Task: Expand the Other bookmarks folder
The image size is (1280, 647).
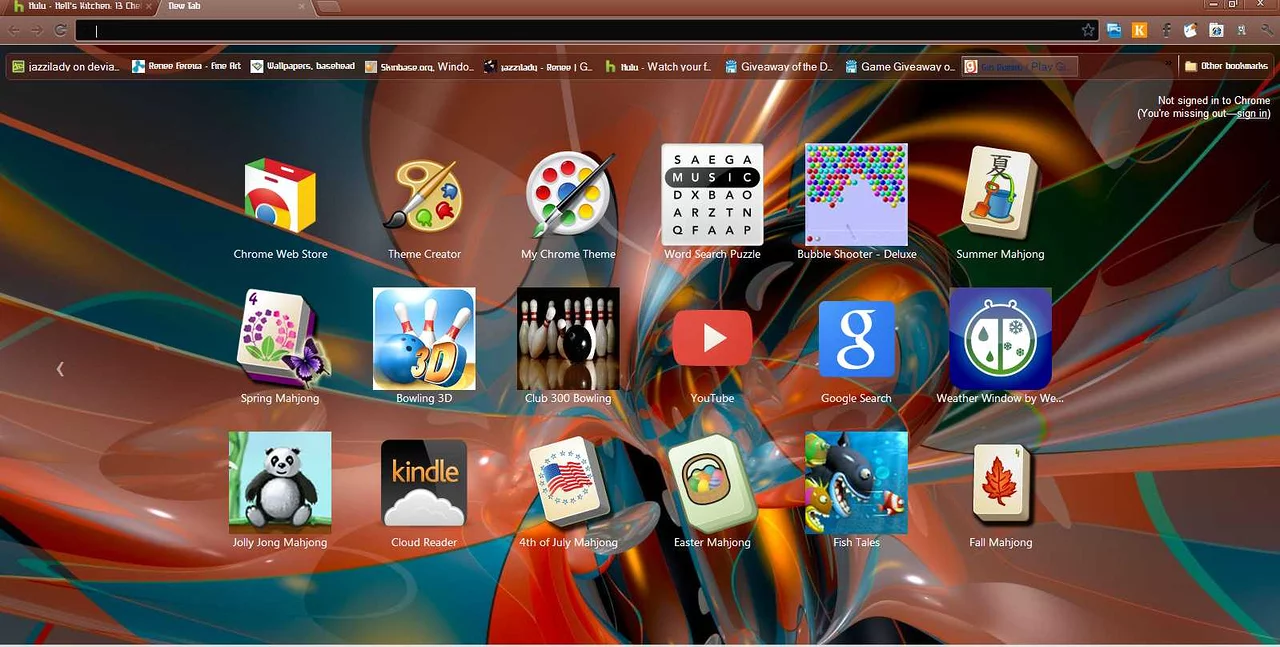Action: click(1225, 66)
